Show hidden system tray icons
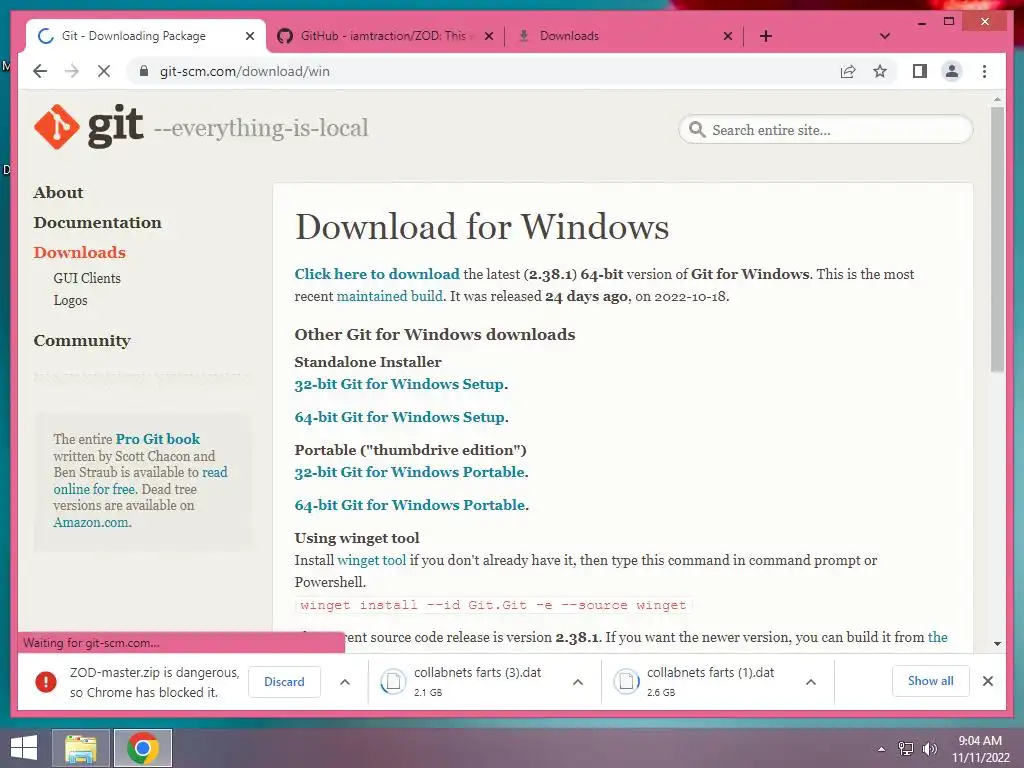The width and height of the screenshot is (1024, 768). 882,749
